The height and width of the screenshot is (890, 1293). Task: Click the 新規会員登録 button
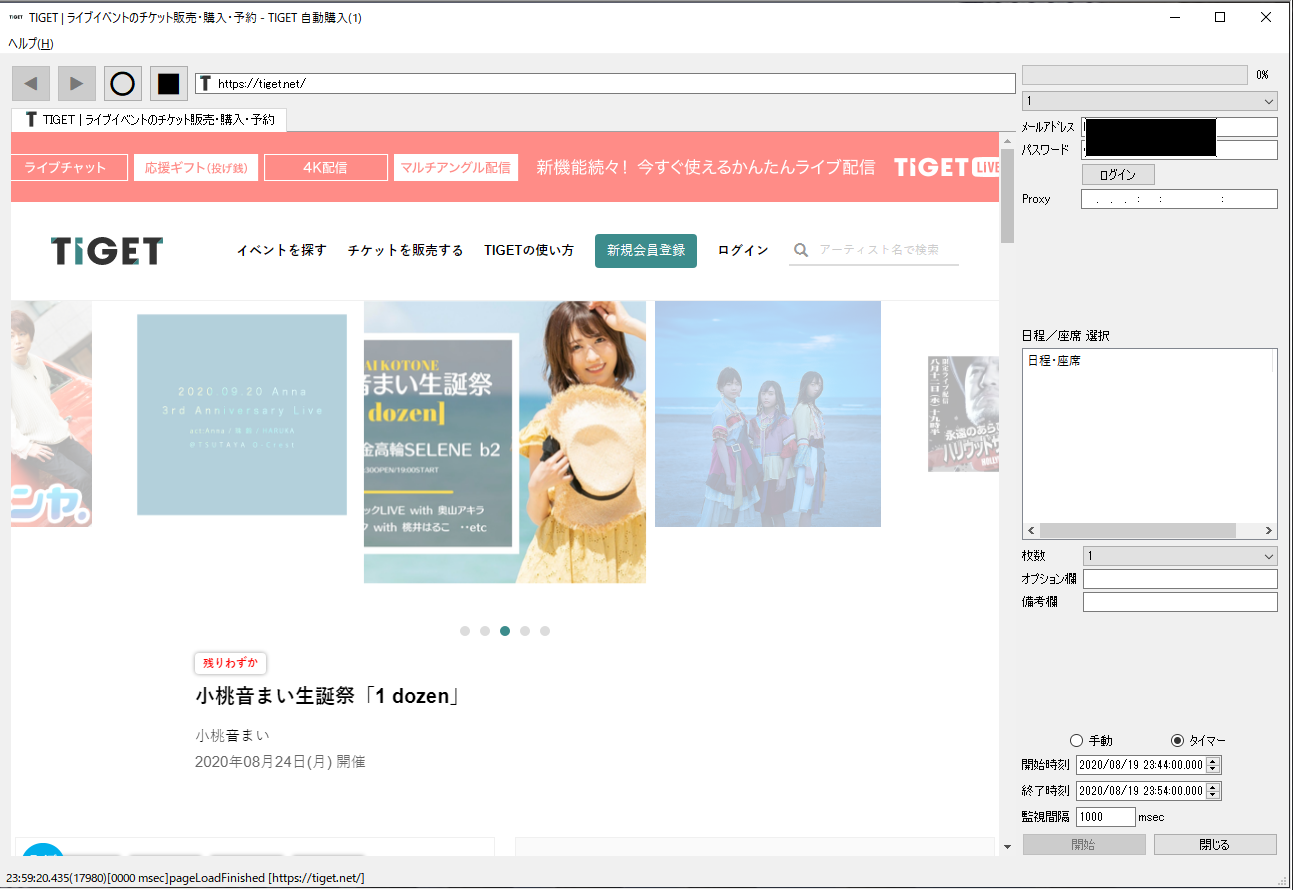point(646,251)
